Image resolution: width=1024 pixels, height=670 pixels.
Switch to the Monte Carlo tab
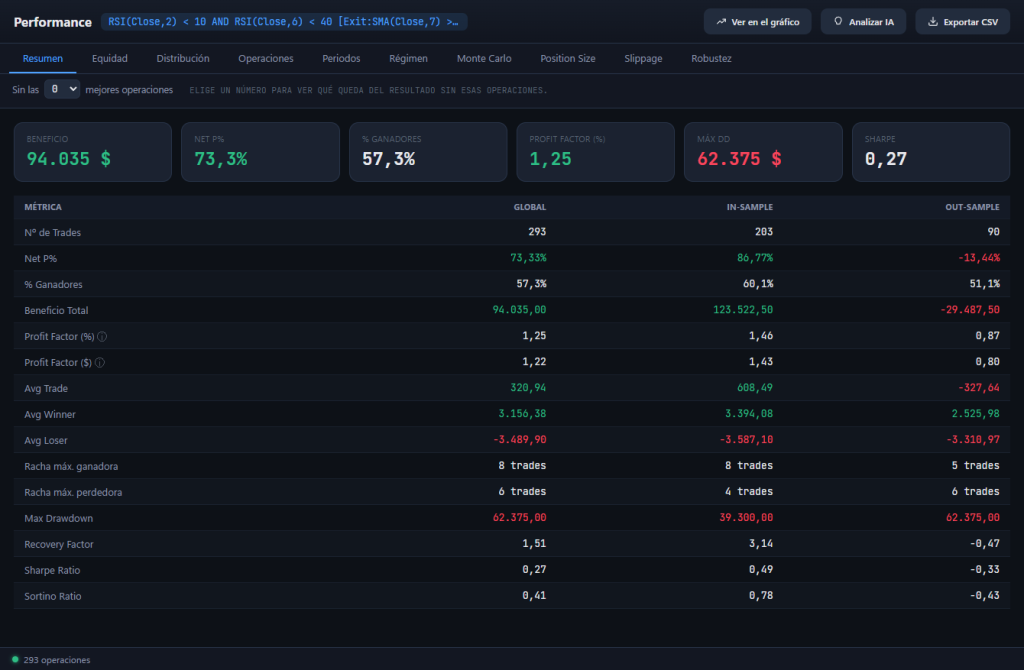coord(484,58)
